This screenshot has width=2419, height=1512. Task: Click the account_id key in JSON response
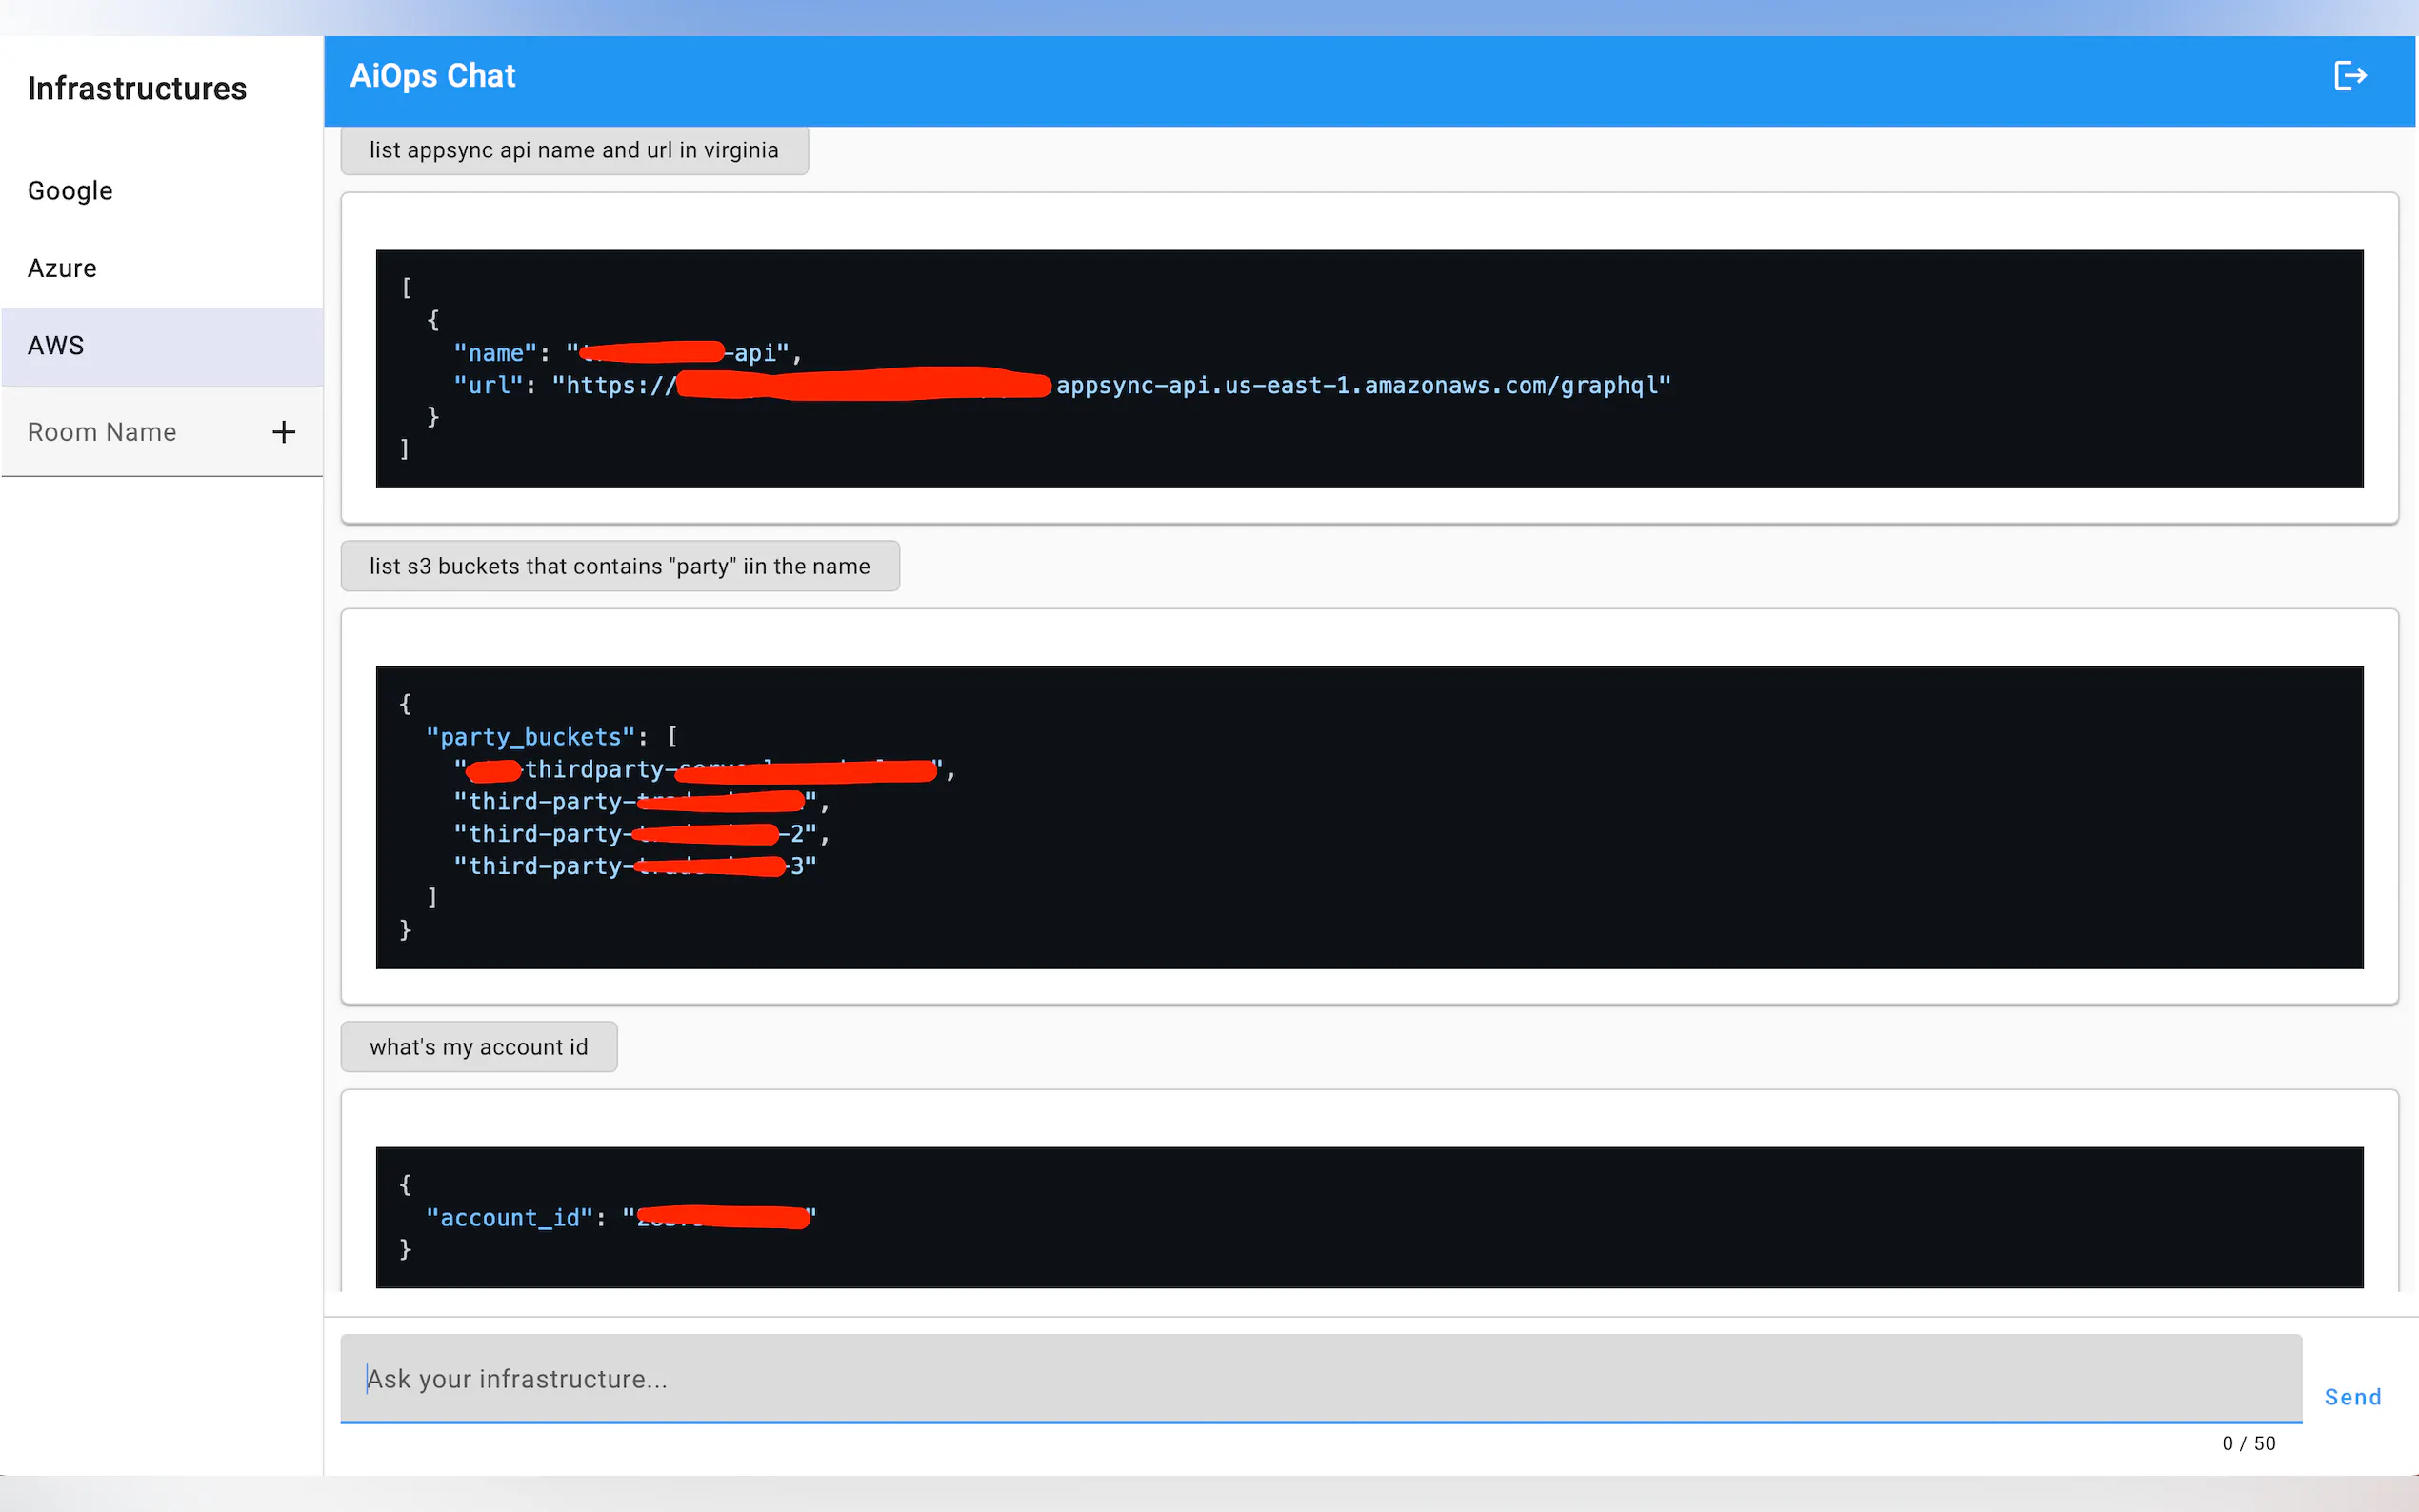pos(509,1218)
